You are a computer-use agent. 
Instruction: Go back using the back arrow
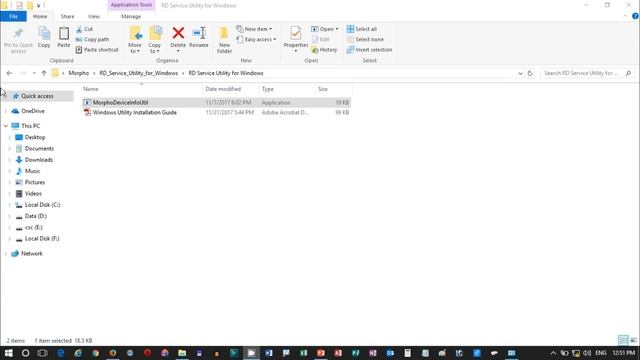(x=9, y=73)
